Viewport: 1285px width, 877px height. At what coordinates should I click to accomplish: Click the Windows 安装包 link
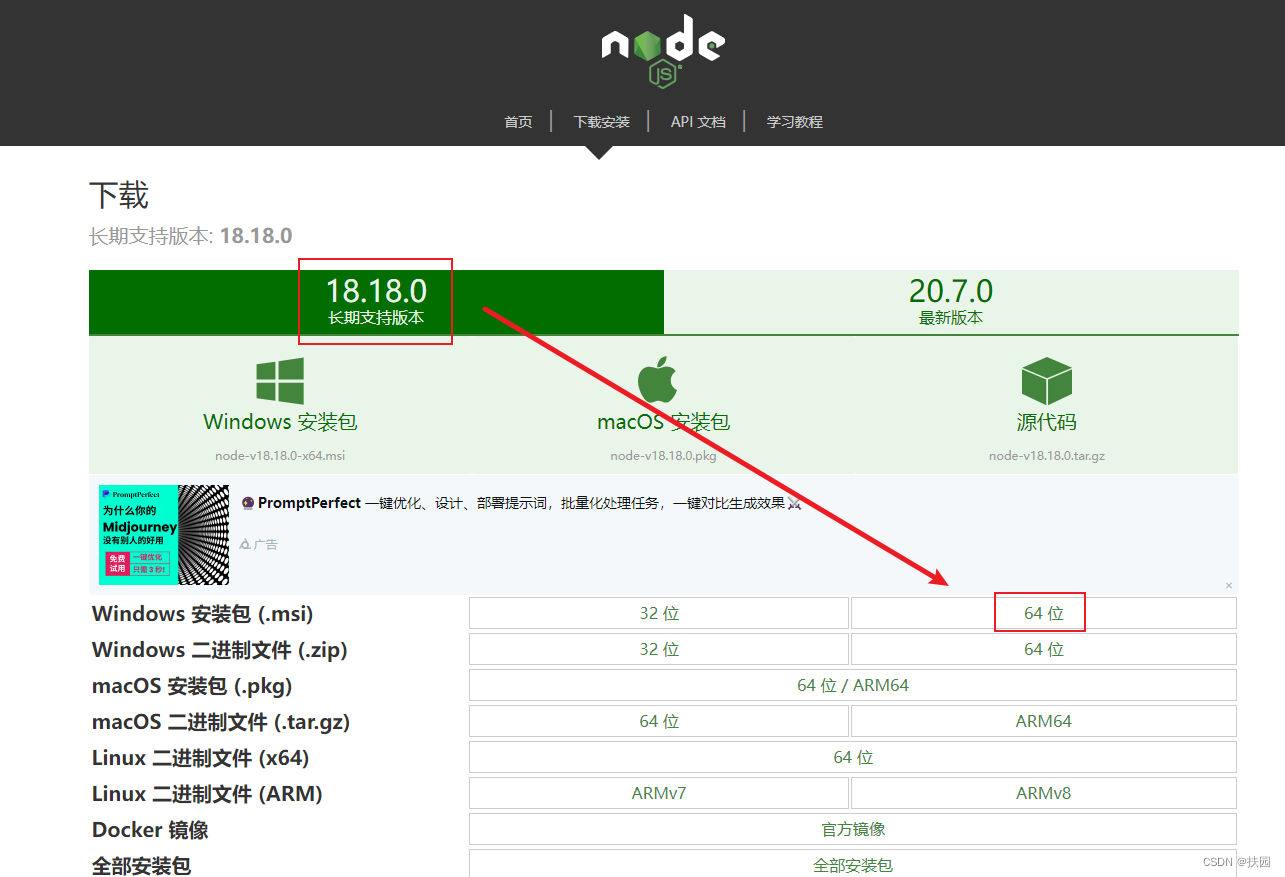point(280,422)
